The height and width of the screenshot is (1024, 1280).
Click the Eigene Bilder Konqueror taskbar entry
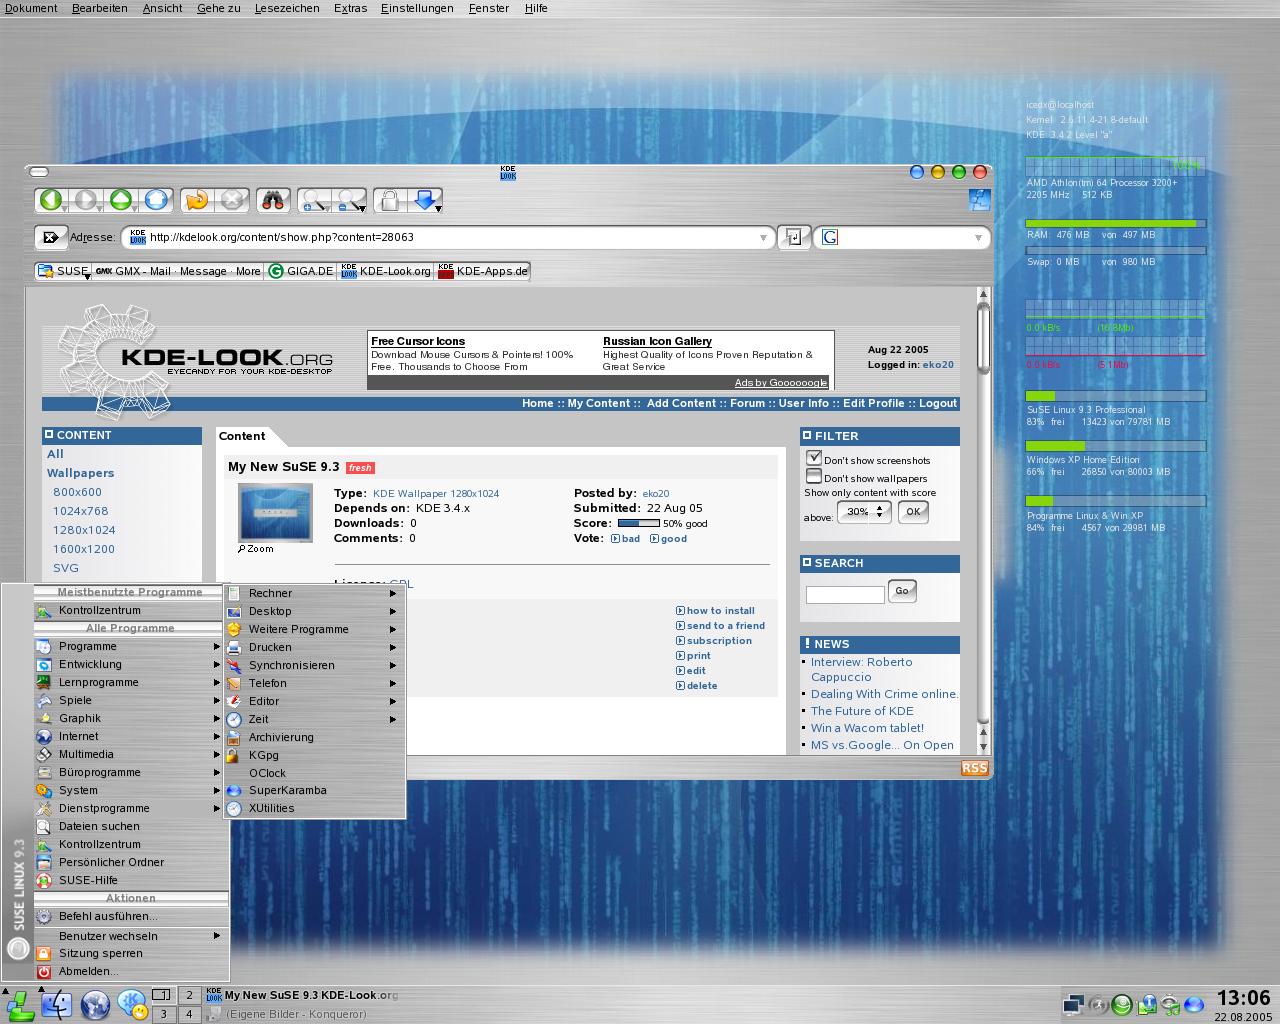coord(286,1014)
